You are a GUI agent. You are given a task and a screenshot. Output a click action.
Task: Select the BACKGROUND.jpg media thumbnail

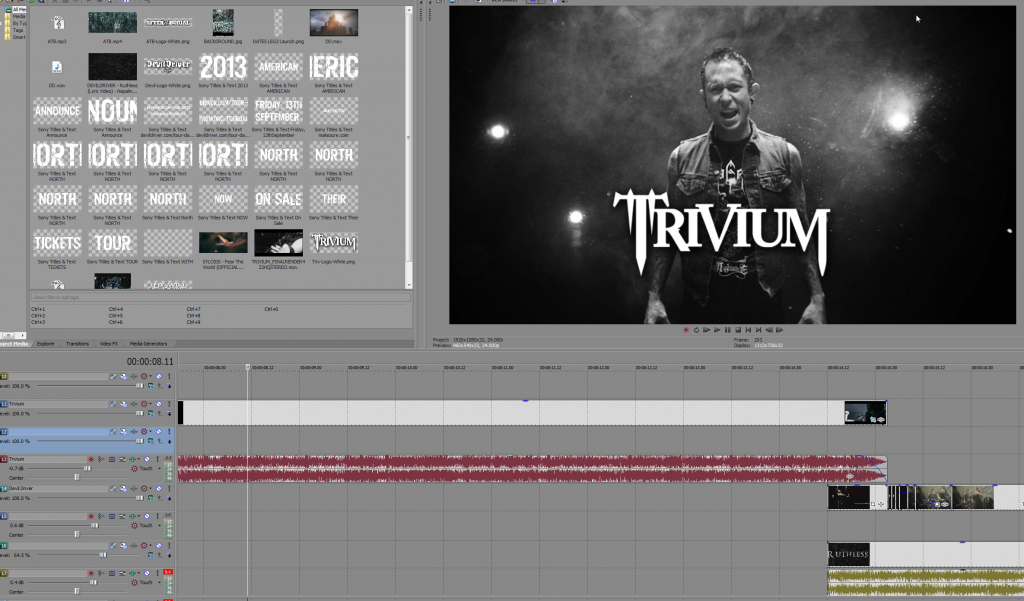tap(223, 23)
